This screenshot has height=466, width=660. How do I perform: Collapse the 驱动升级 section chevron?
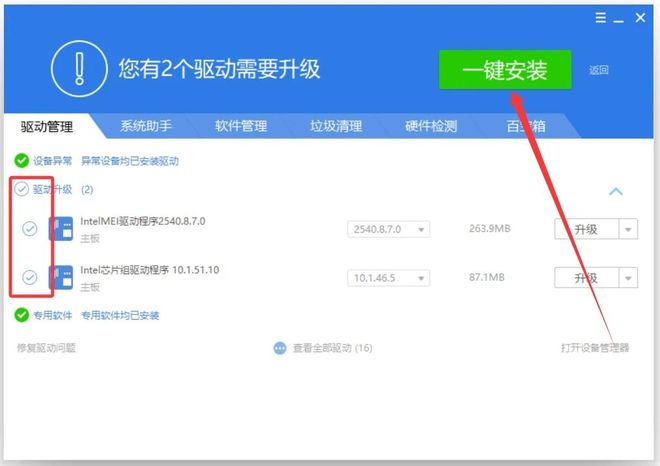616,192
